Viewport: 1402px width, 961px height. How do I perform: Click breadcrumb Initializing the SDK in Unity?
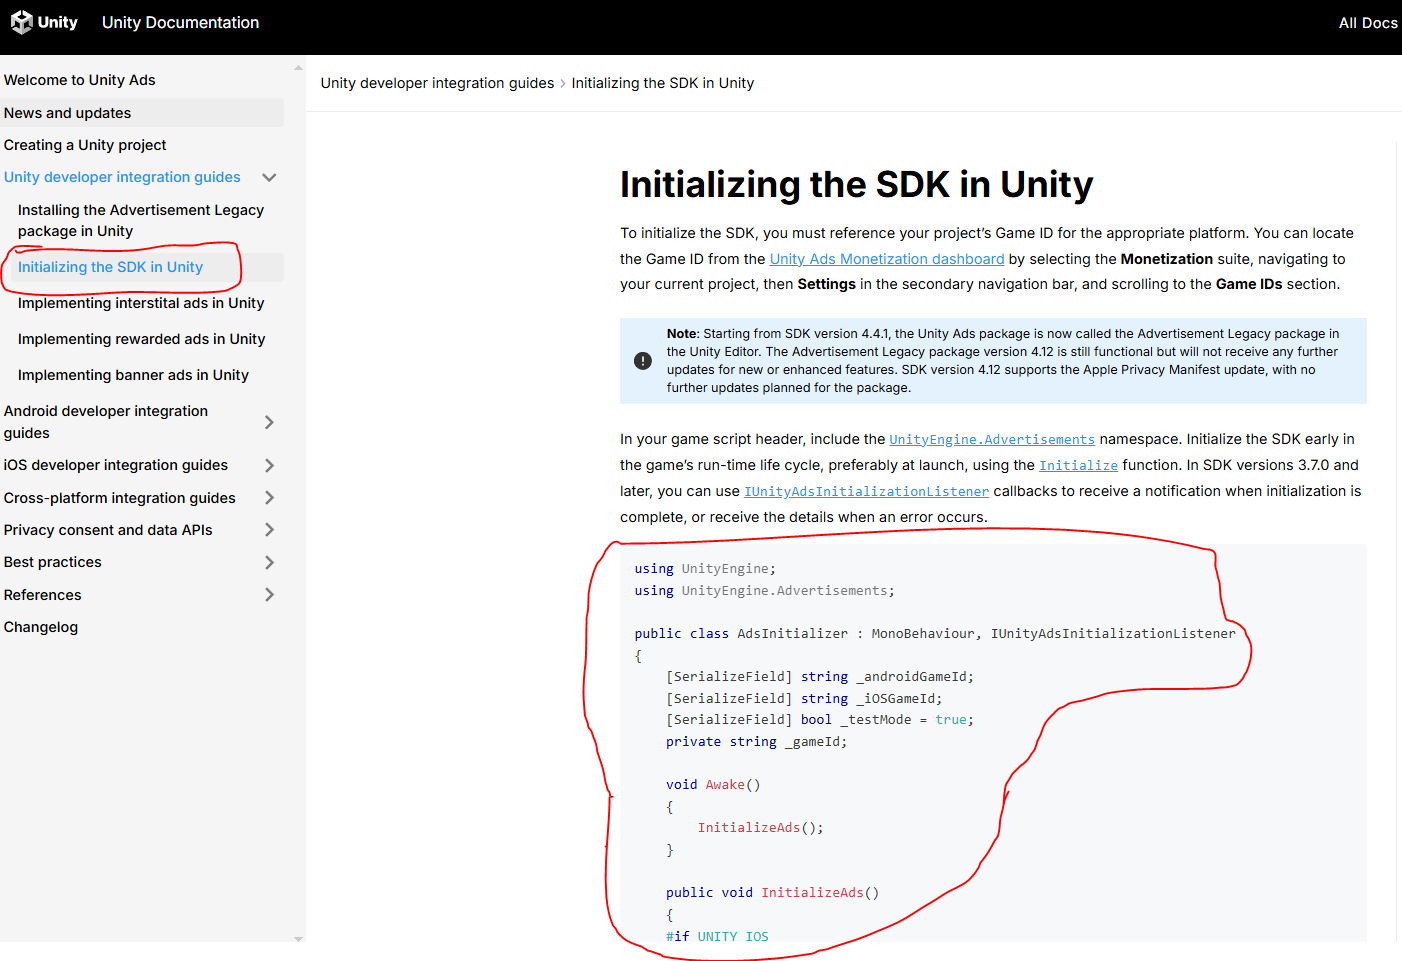pyautogui.click(x=663, y=83)
